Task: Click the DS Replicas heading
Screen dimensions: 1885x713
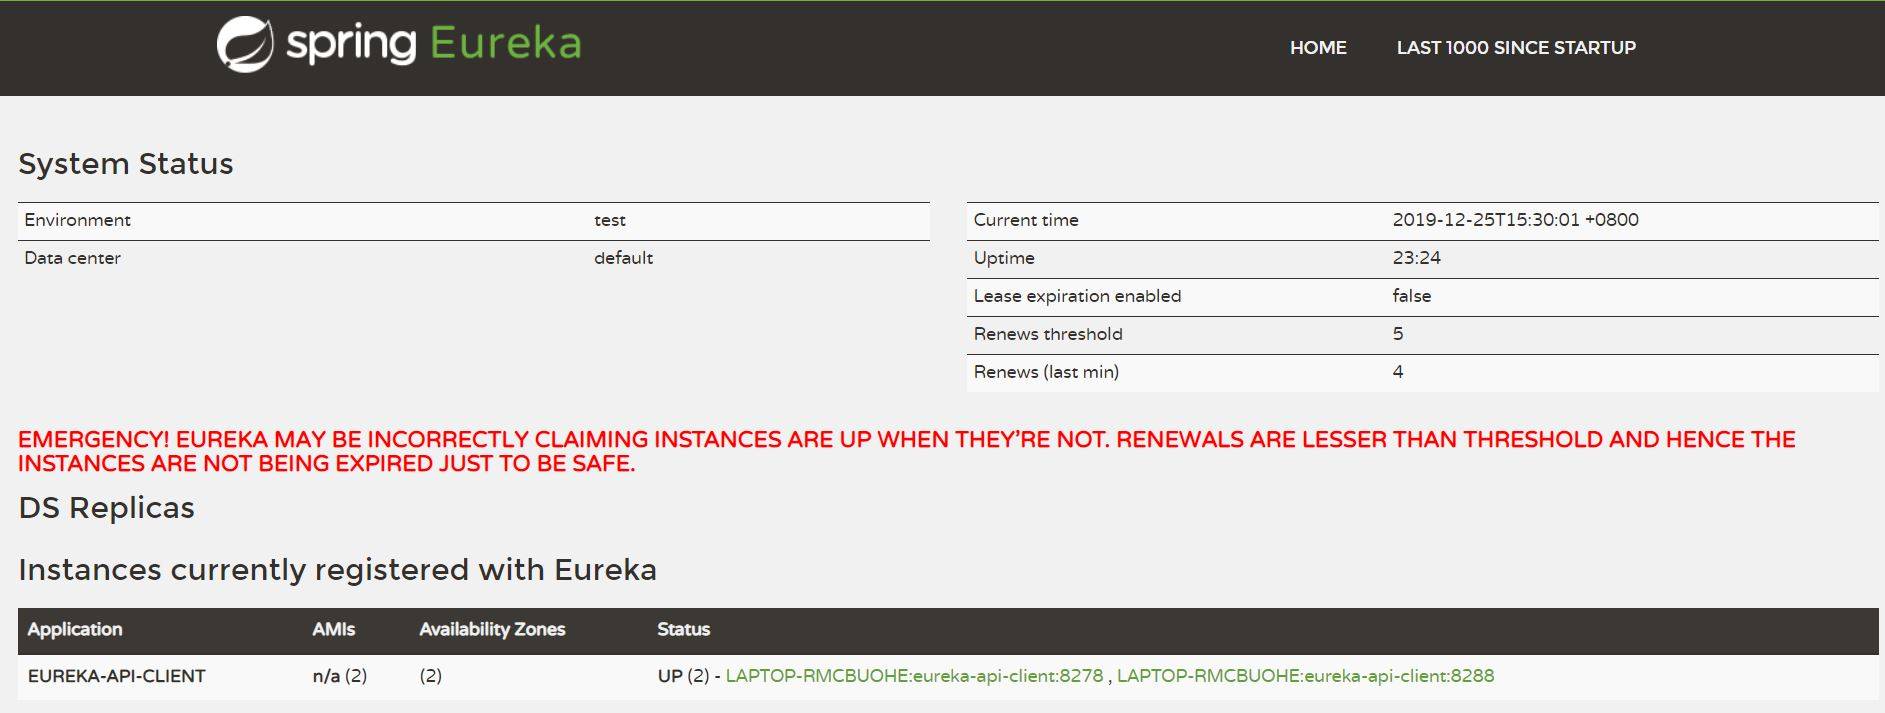Action: point(106,508)
